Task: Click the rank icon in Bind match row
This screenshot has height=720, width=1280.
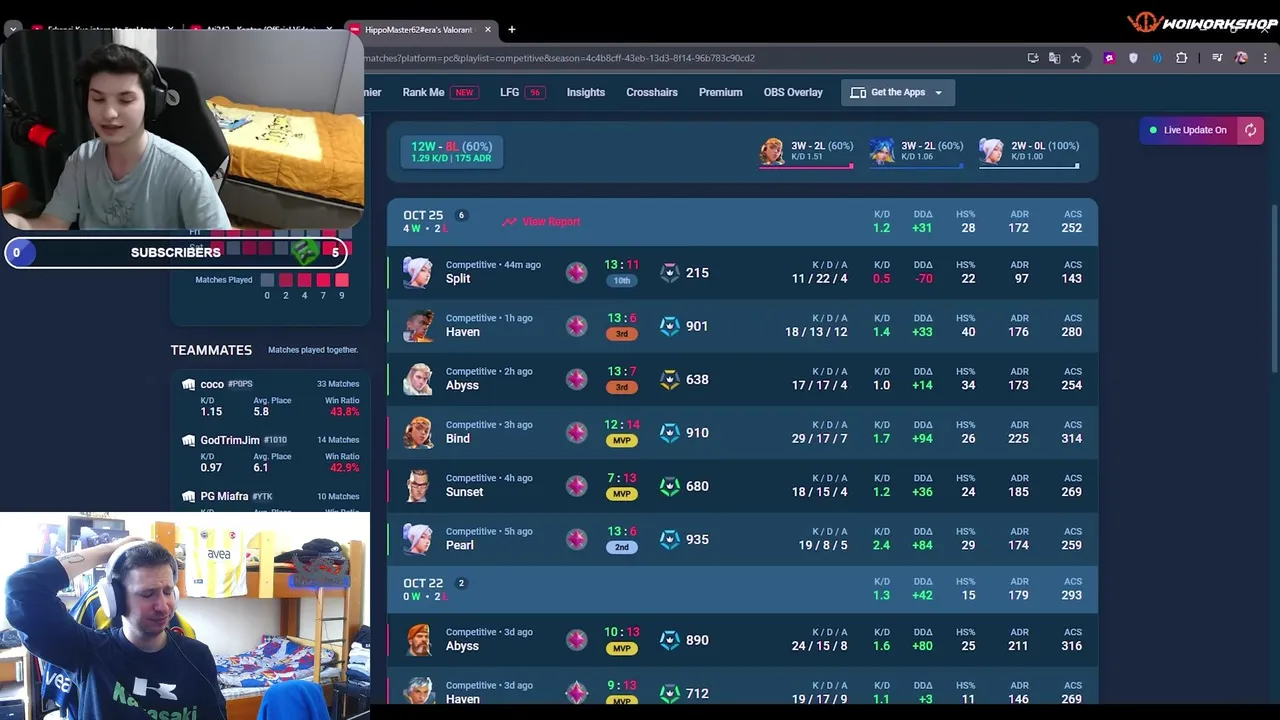Action: (577, 432)
